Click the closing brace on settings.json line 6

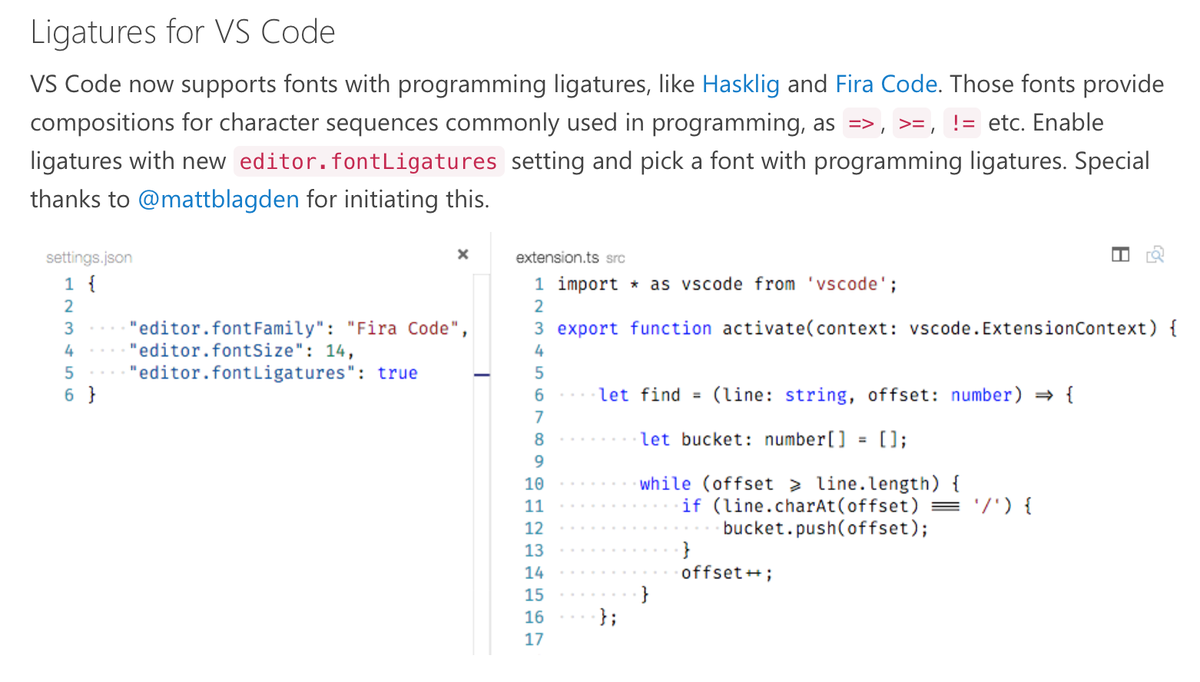click(x=92, y=395)
